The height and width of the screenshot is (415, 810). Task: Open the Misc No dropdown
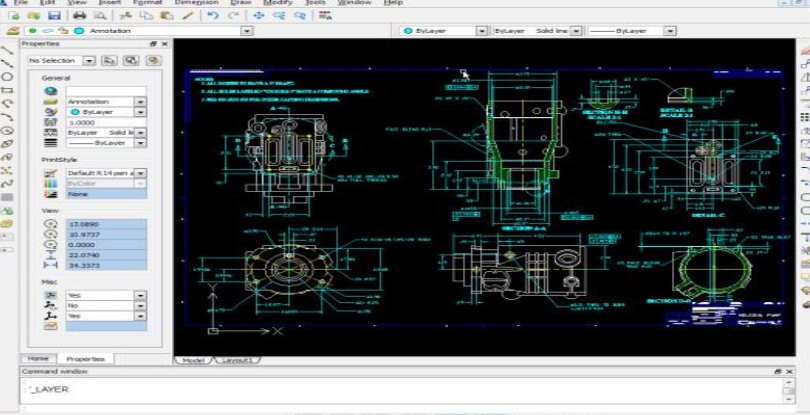[x=141, y=305]
